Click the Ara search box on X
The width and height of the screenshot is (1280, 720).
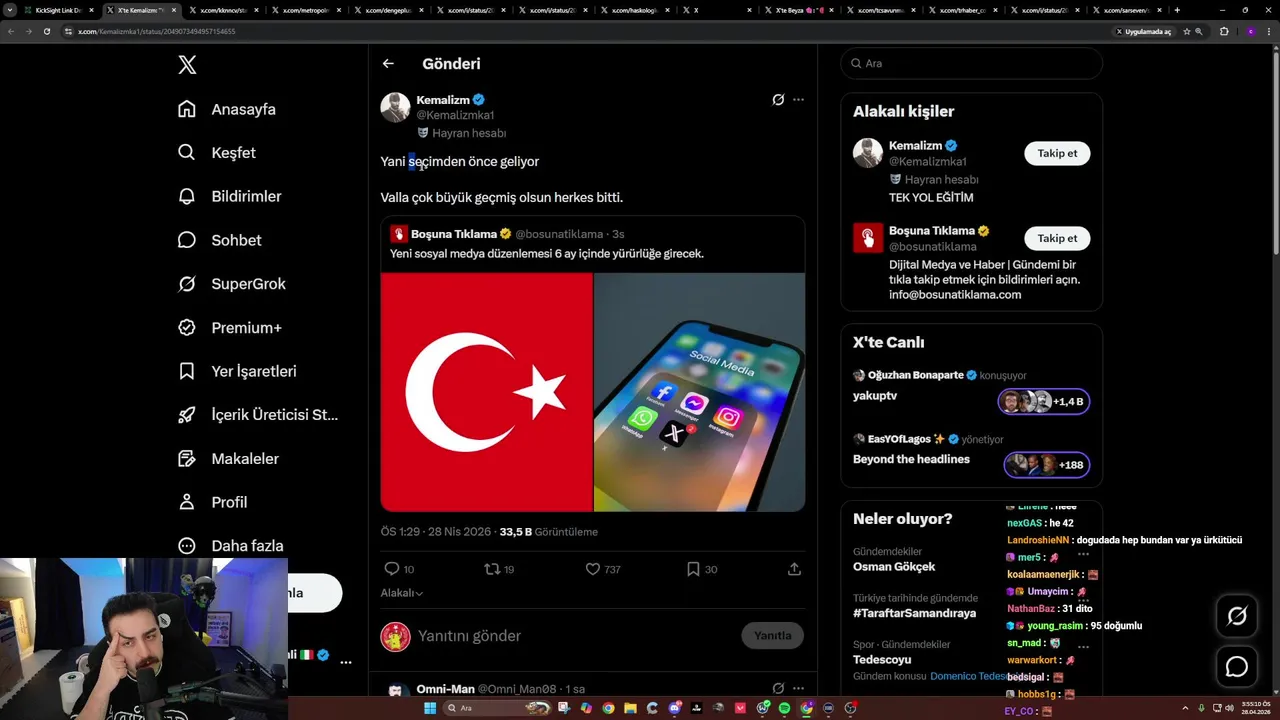971,63
